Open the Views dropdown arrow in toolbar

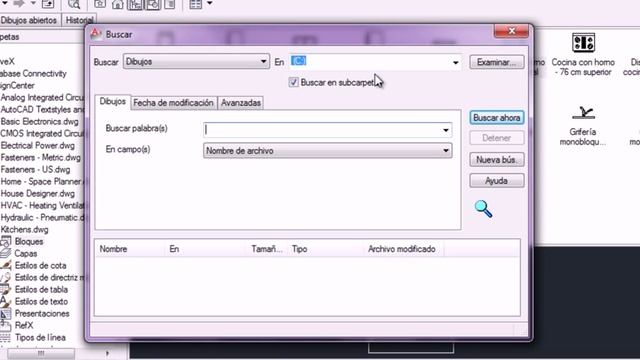[209, 4]
